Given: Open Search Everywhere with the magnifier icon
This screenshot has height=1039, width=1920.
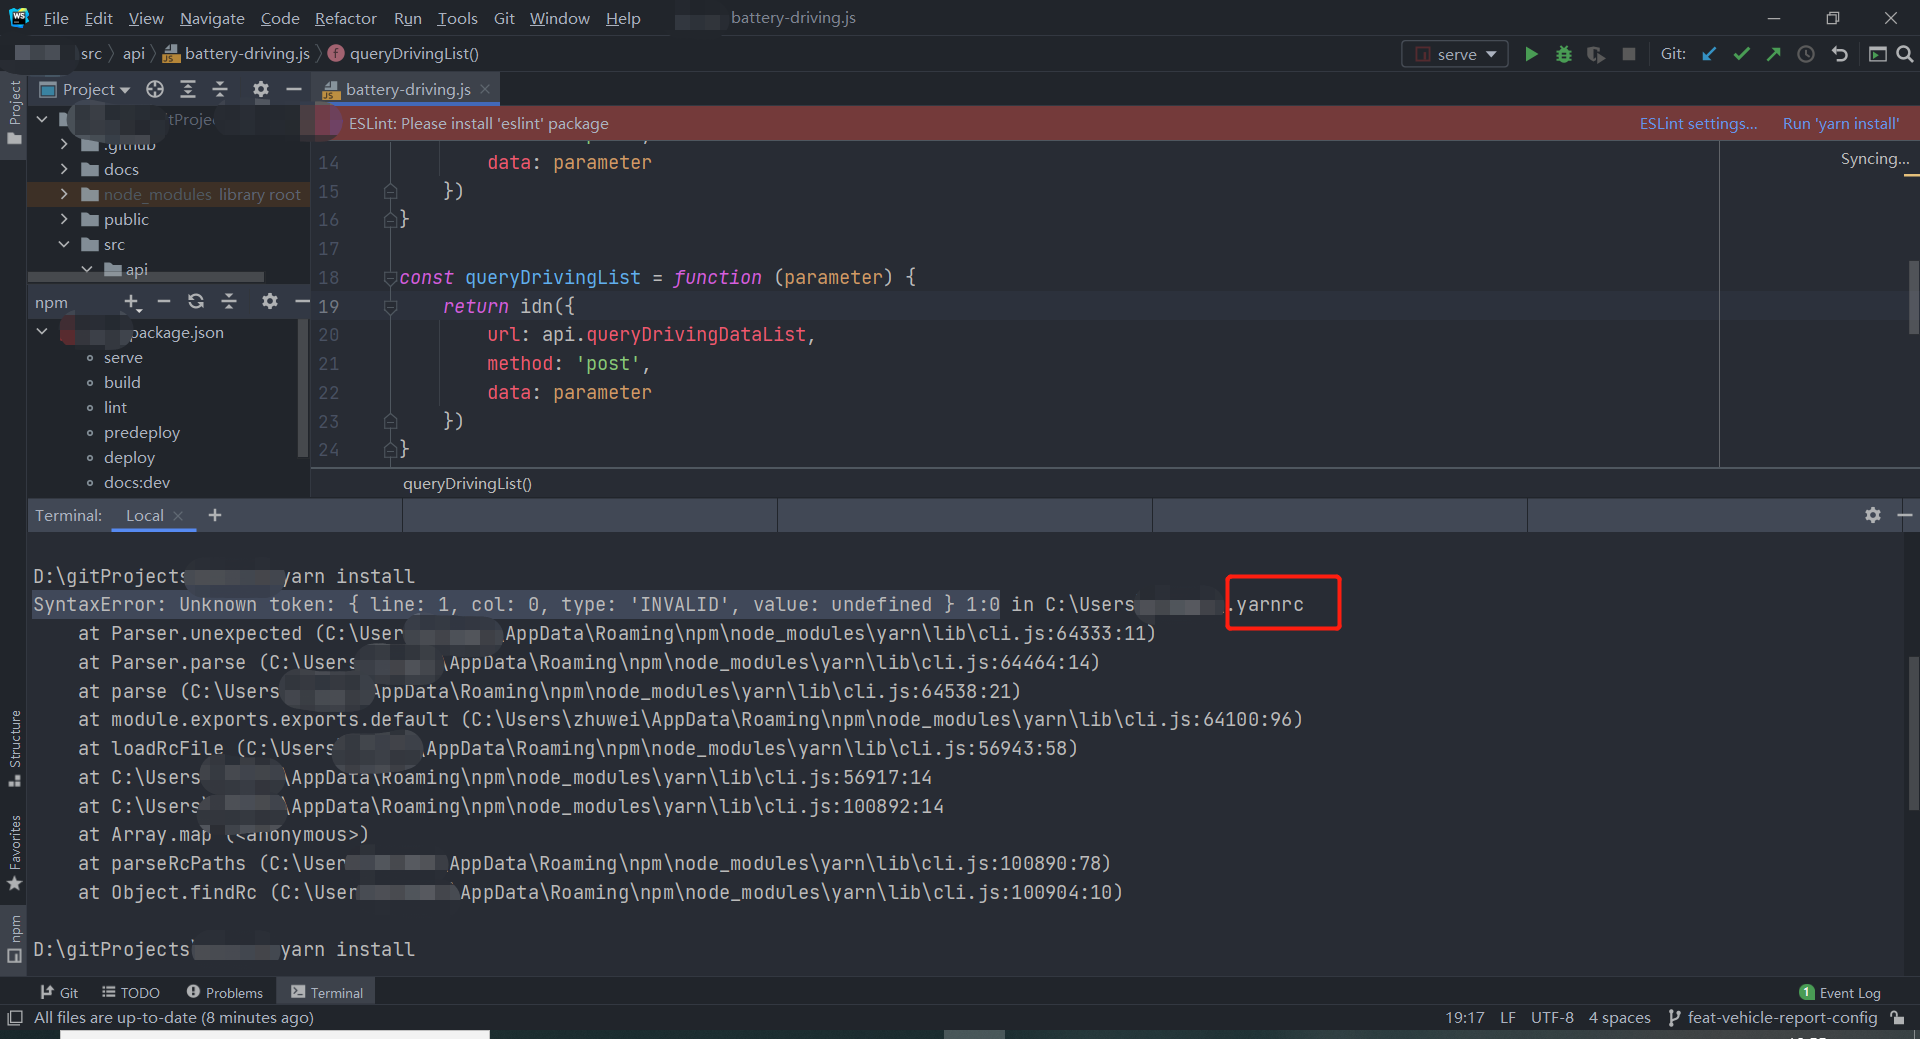Looking at the screenshot, I should (x=1905, y=54).
